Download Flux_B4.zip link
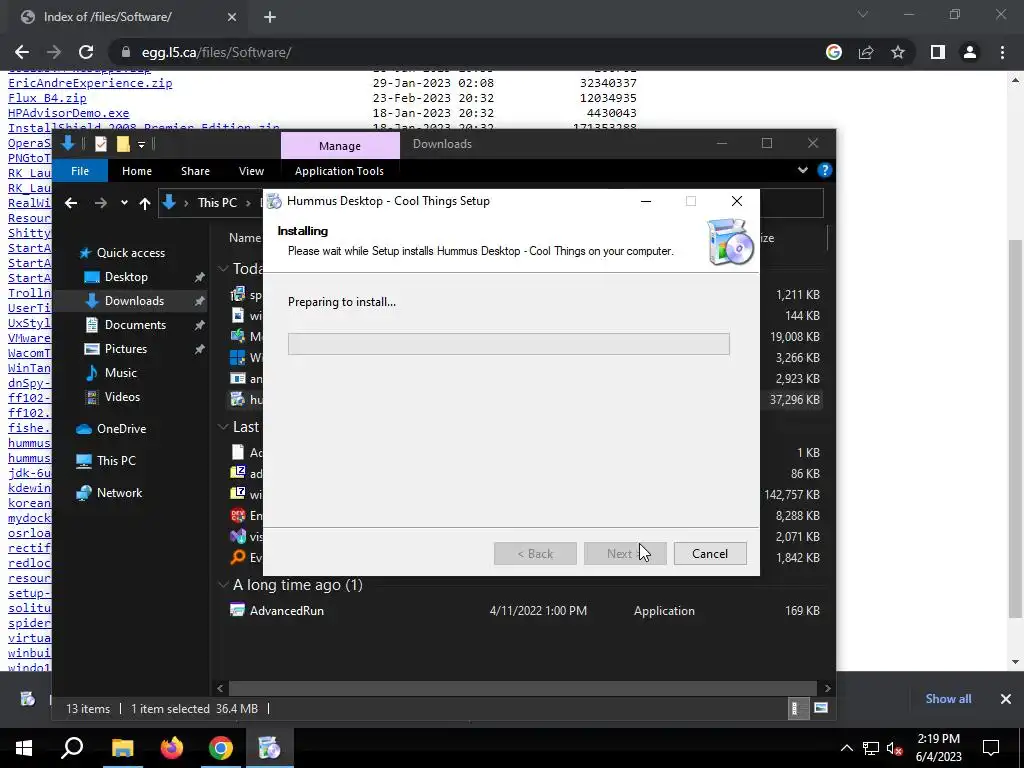Screen dimensions: 1024x768 click(47, 98)
